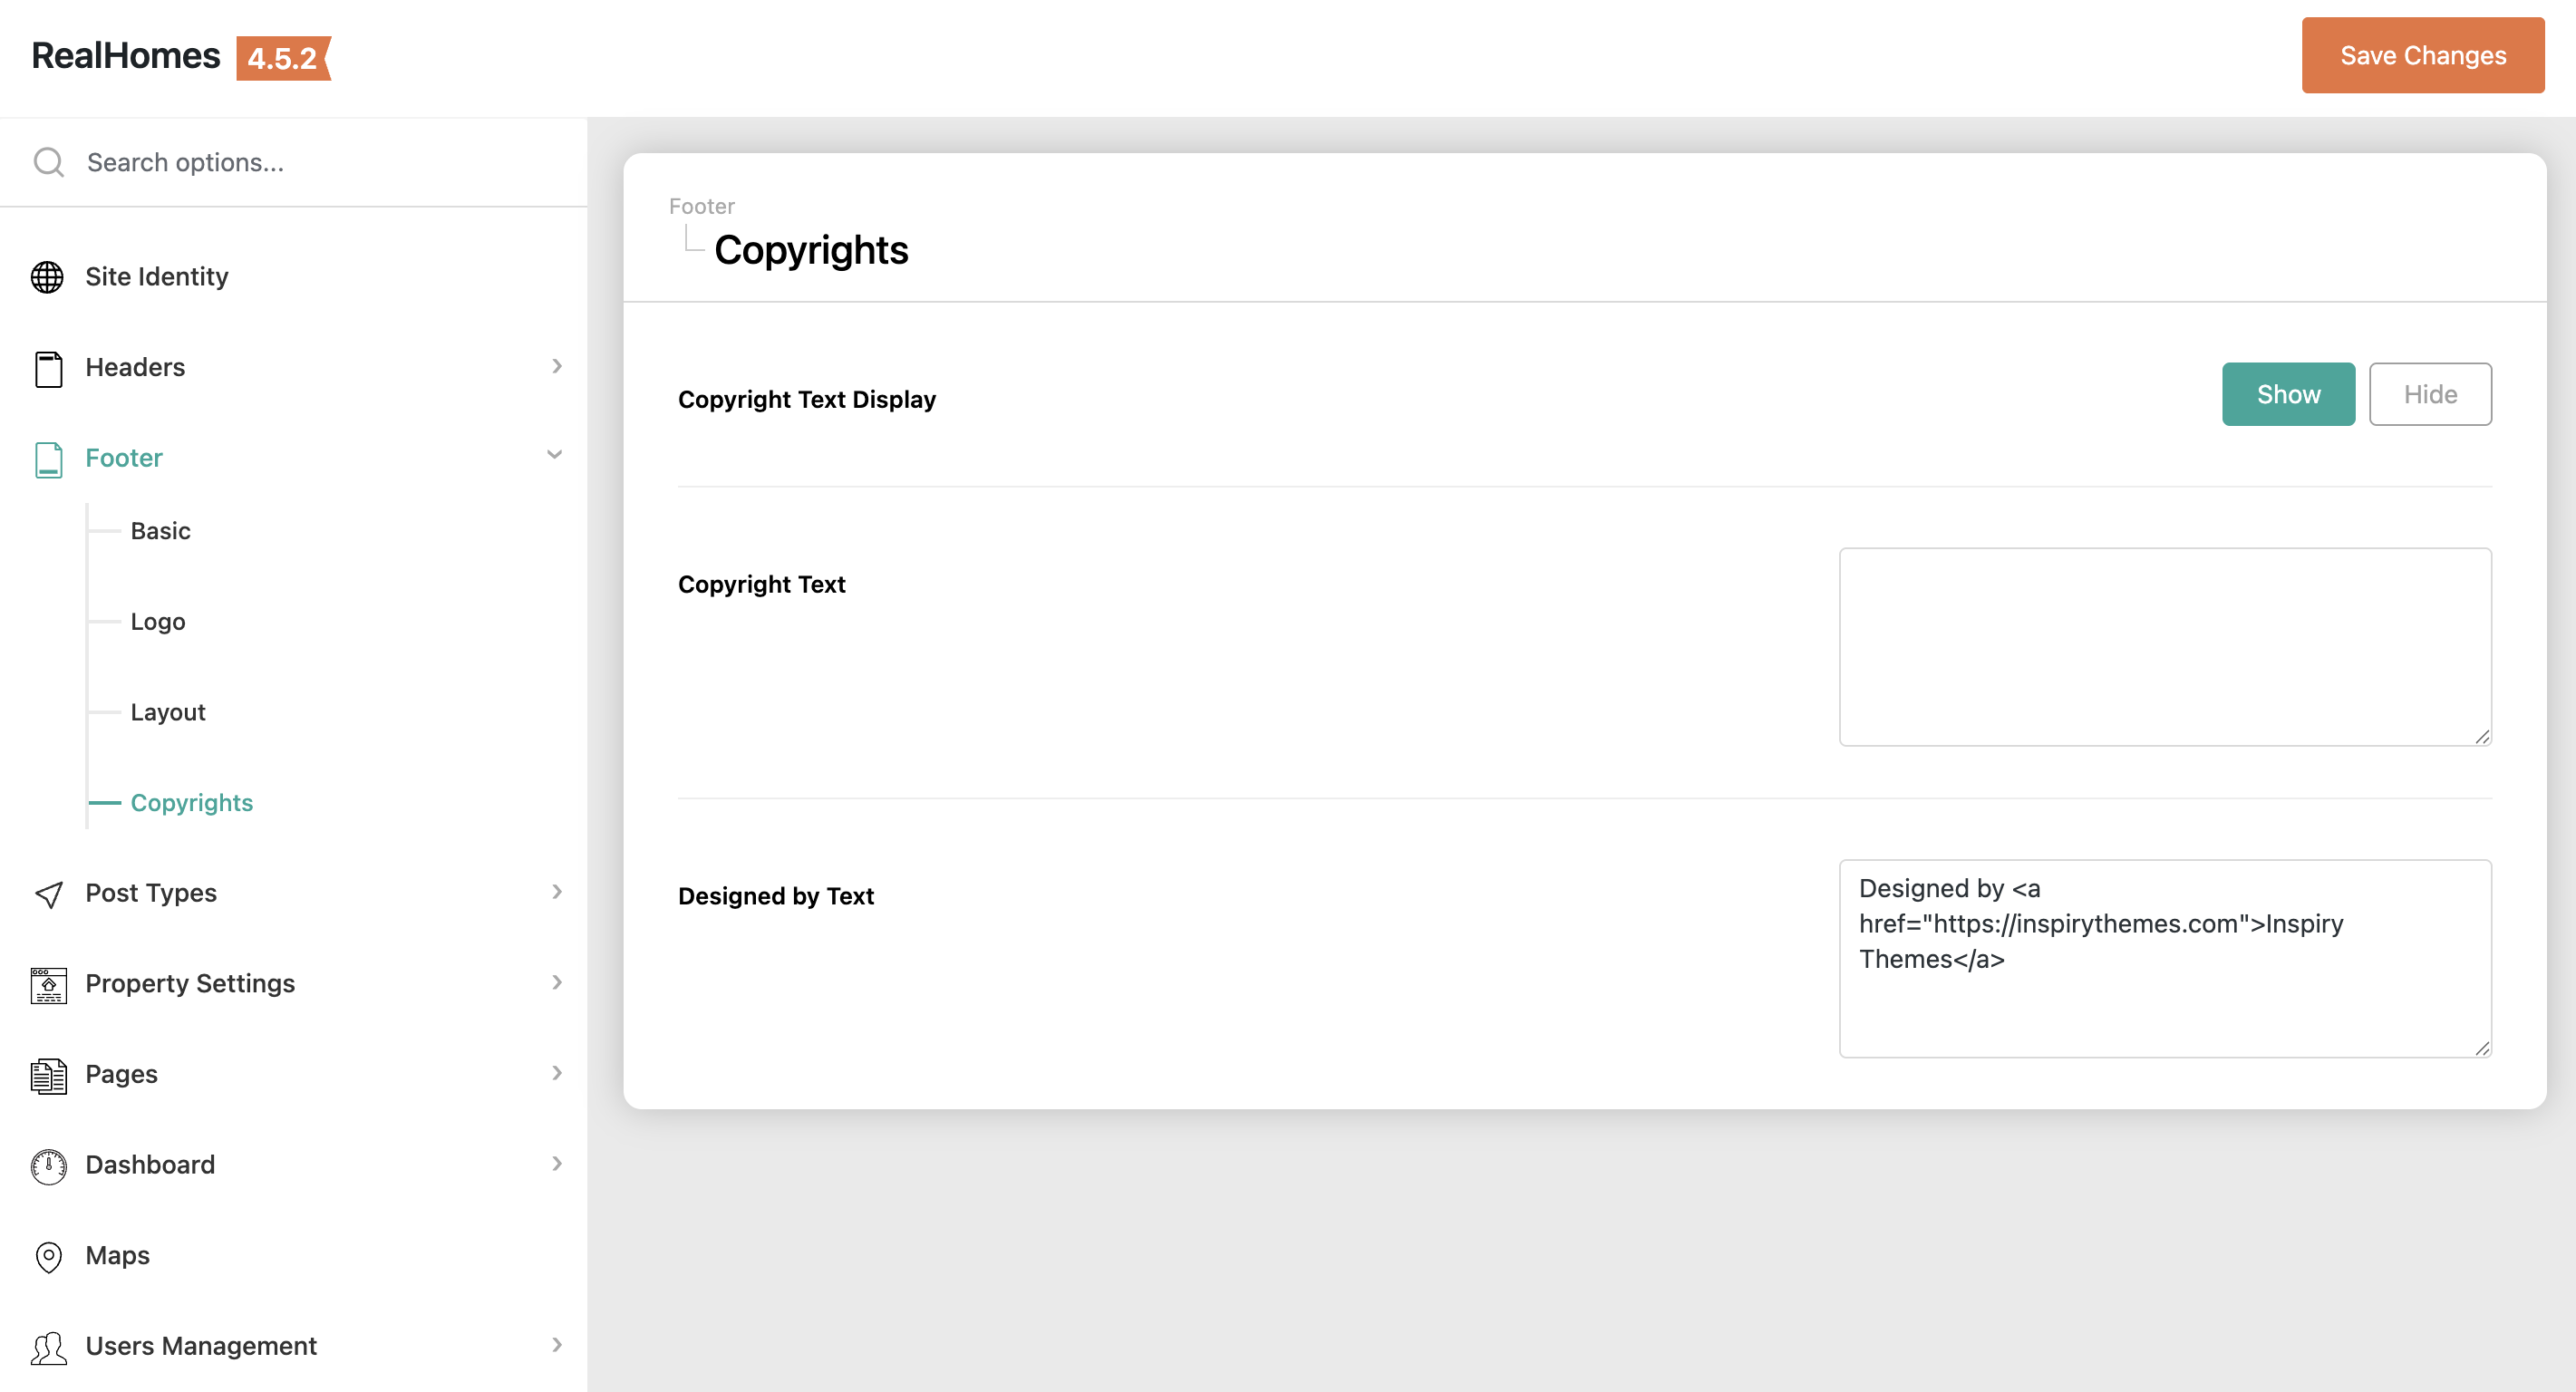Open the Basic footer sub-item
The height and width of the screenshot is (1392, 2576).
coord(160,531)
